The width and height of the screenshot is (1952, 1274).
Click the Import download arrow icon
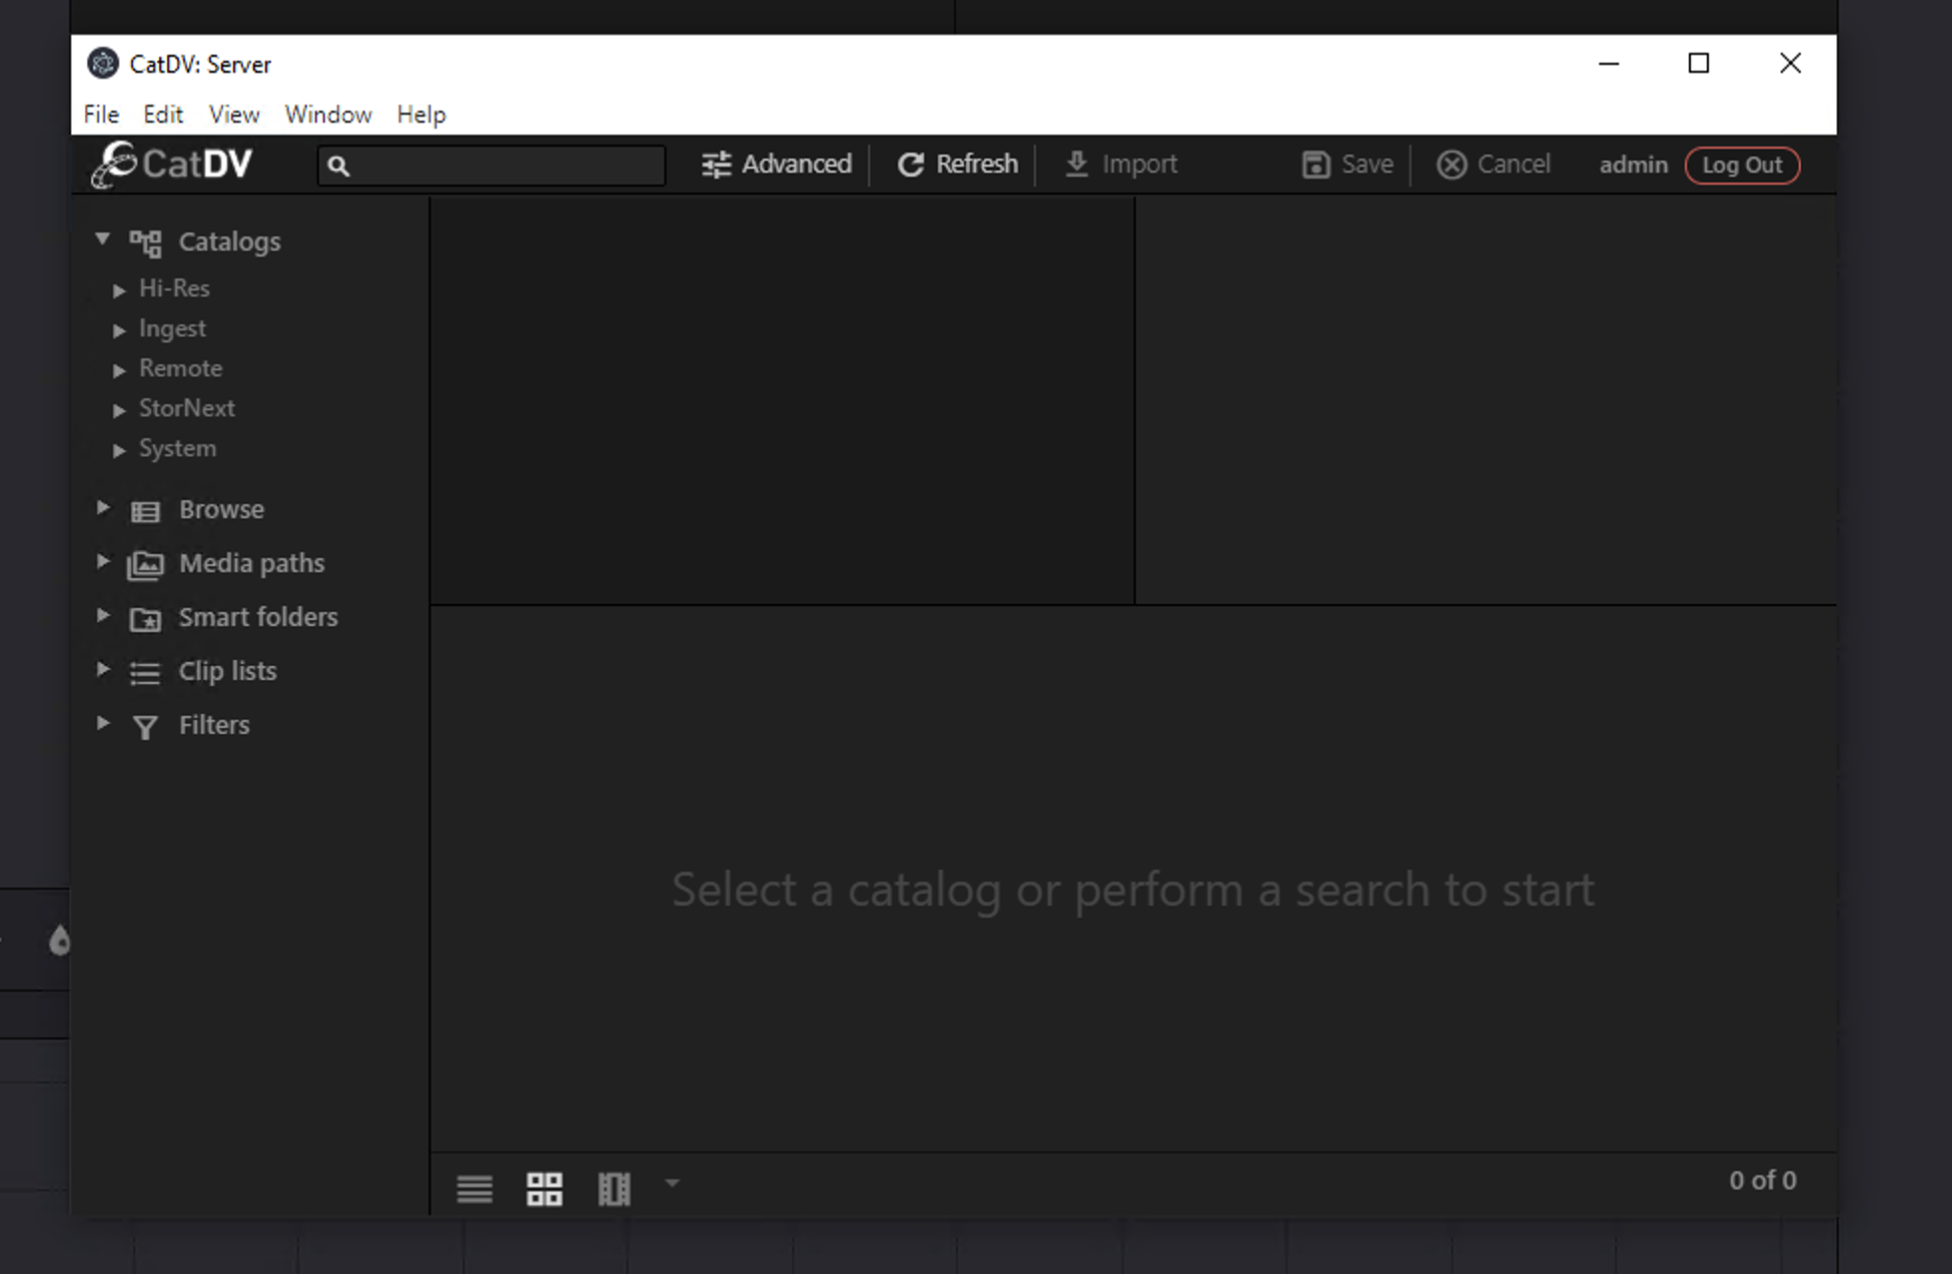pyautogui.click(x=1076, y=164)
